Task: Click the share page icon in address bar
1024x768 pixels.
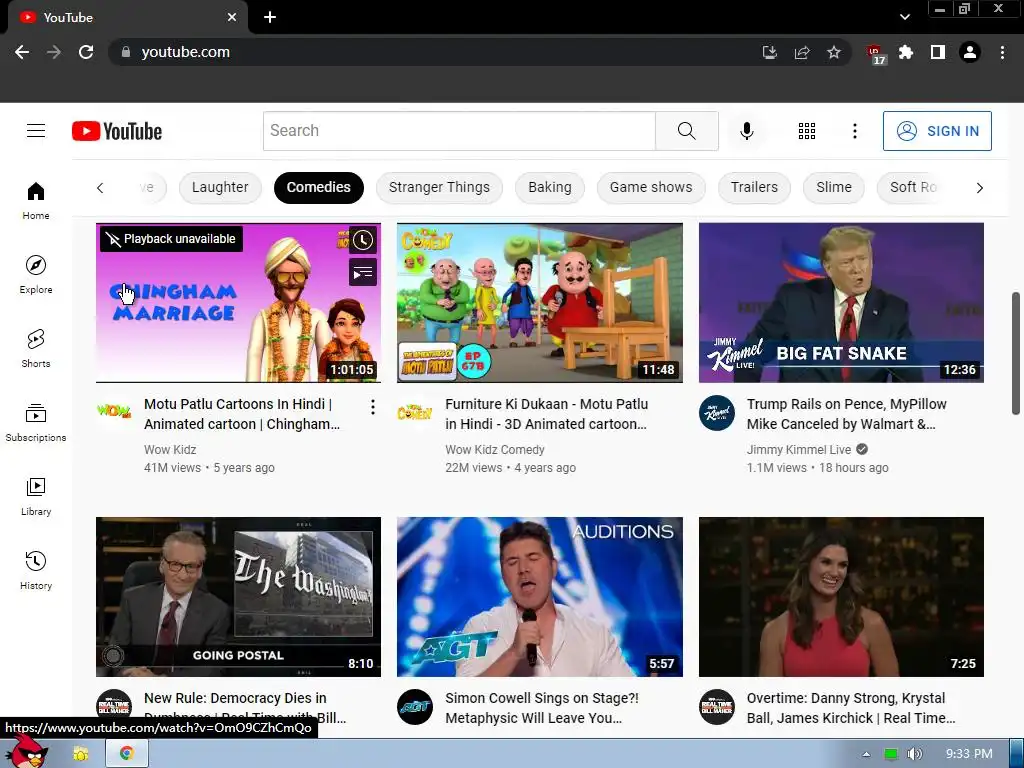Action: 802,52
